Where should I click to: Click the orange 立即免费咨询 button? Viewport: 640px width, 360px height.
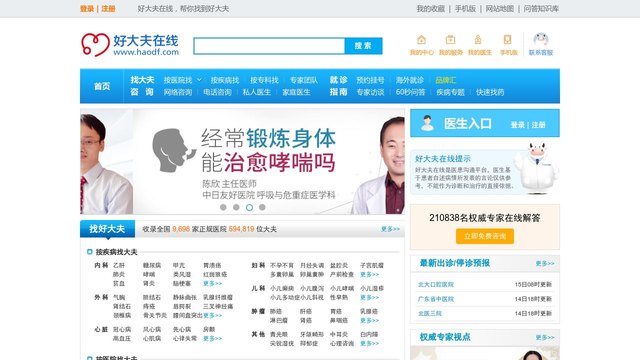click(x=485, y=236)
